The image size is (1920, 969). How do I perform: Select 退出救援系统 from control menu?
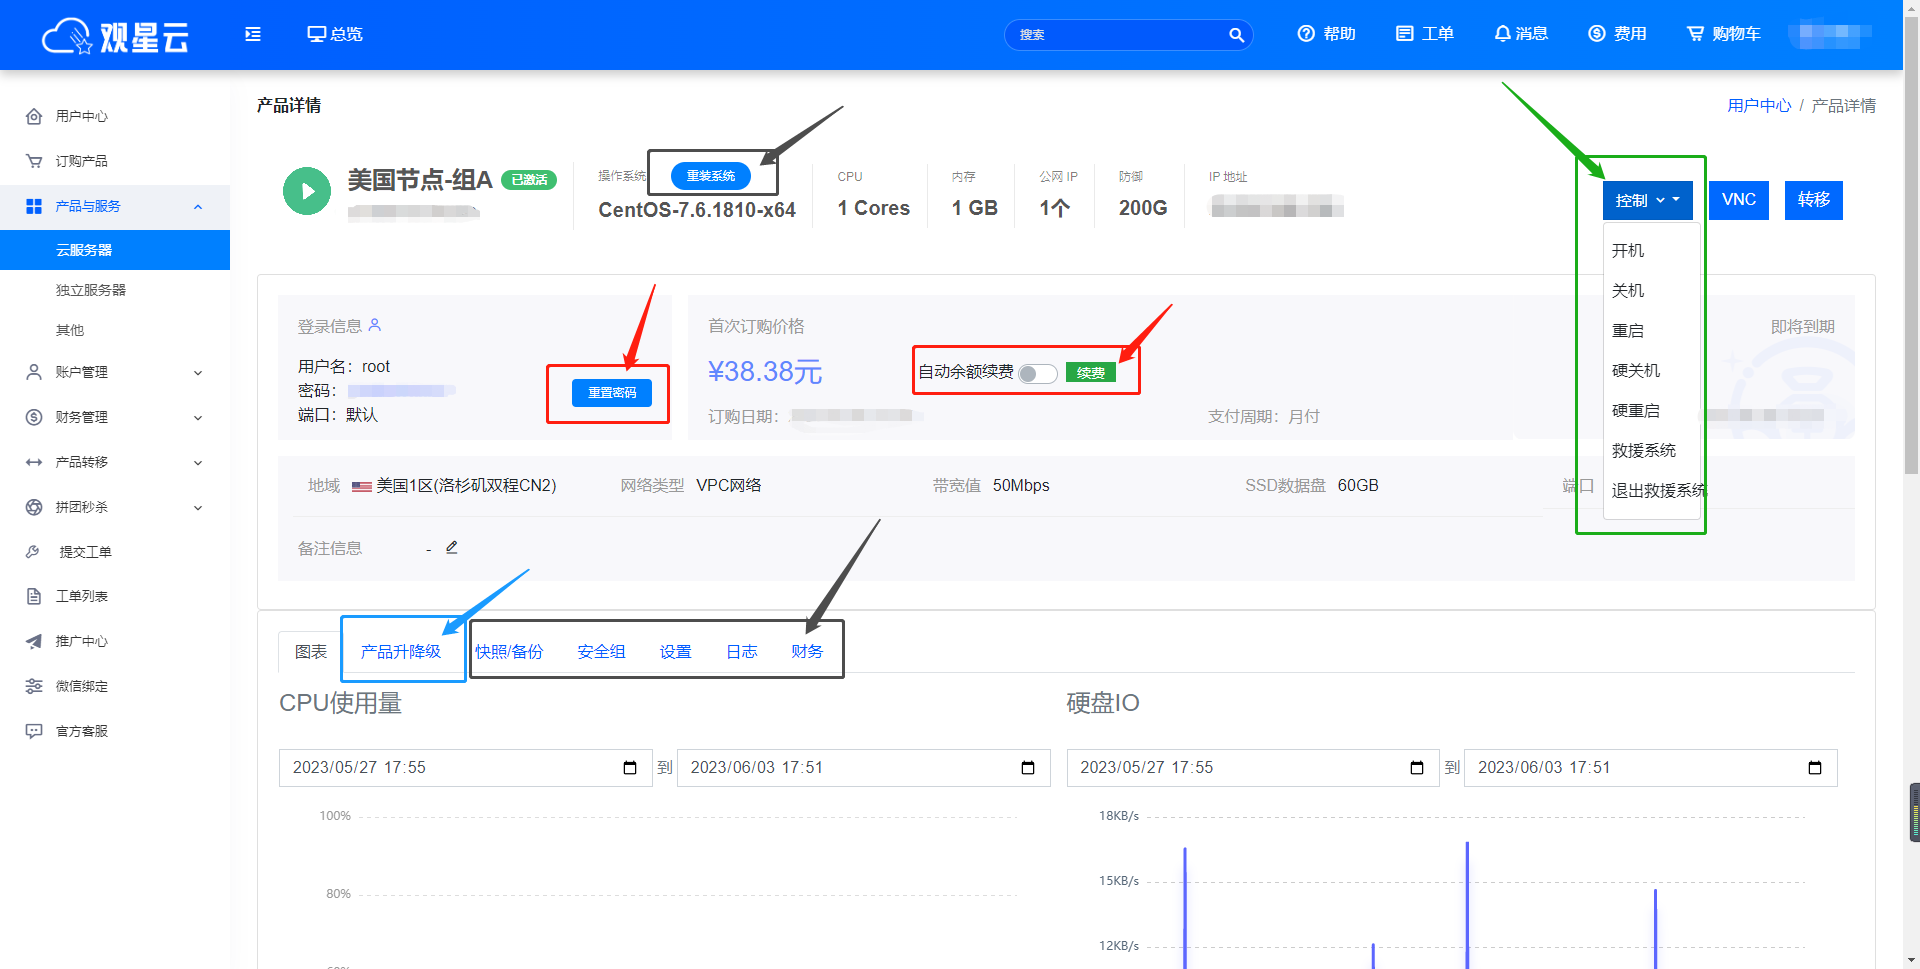1658,490
